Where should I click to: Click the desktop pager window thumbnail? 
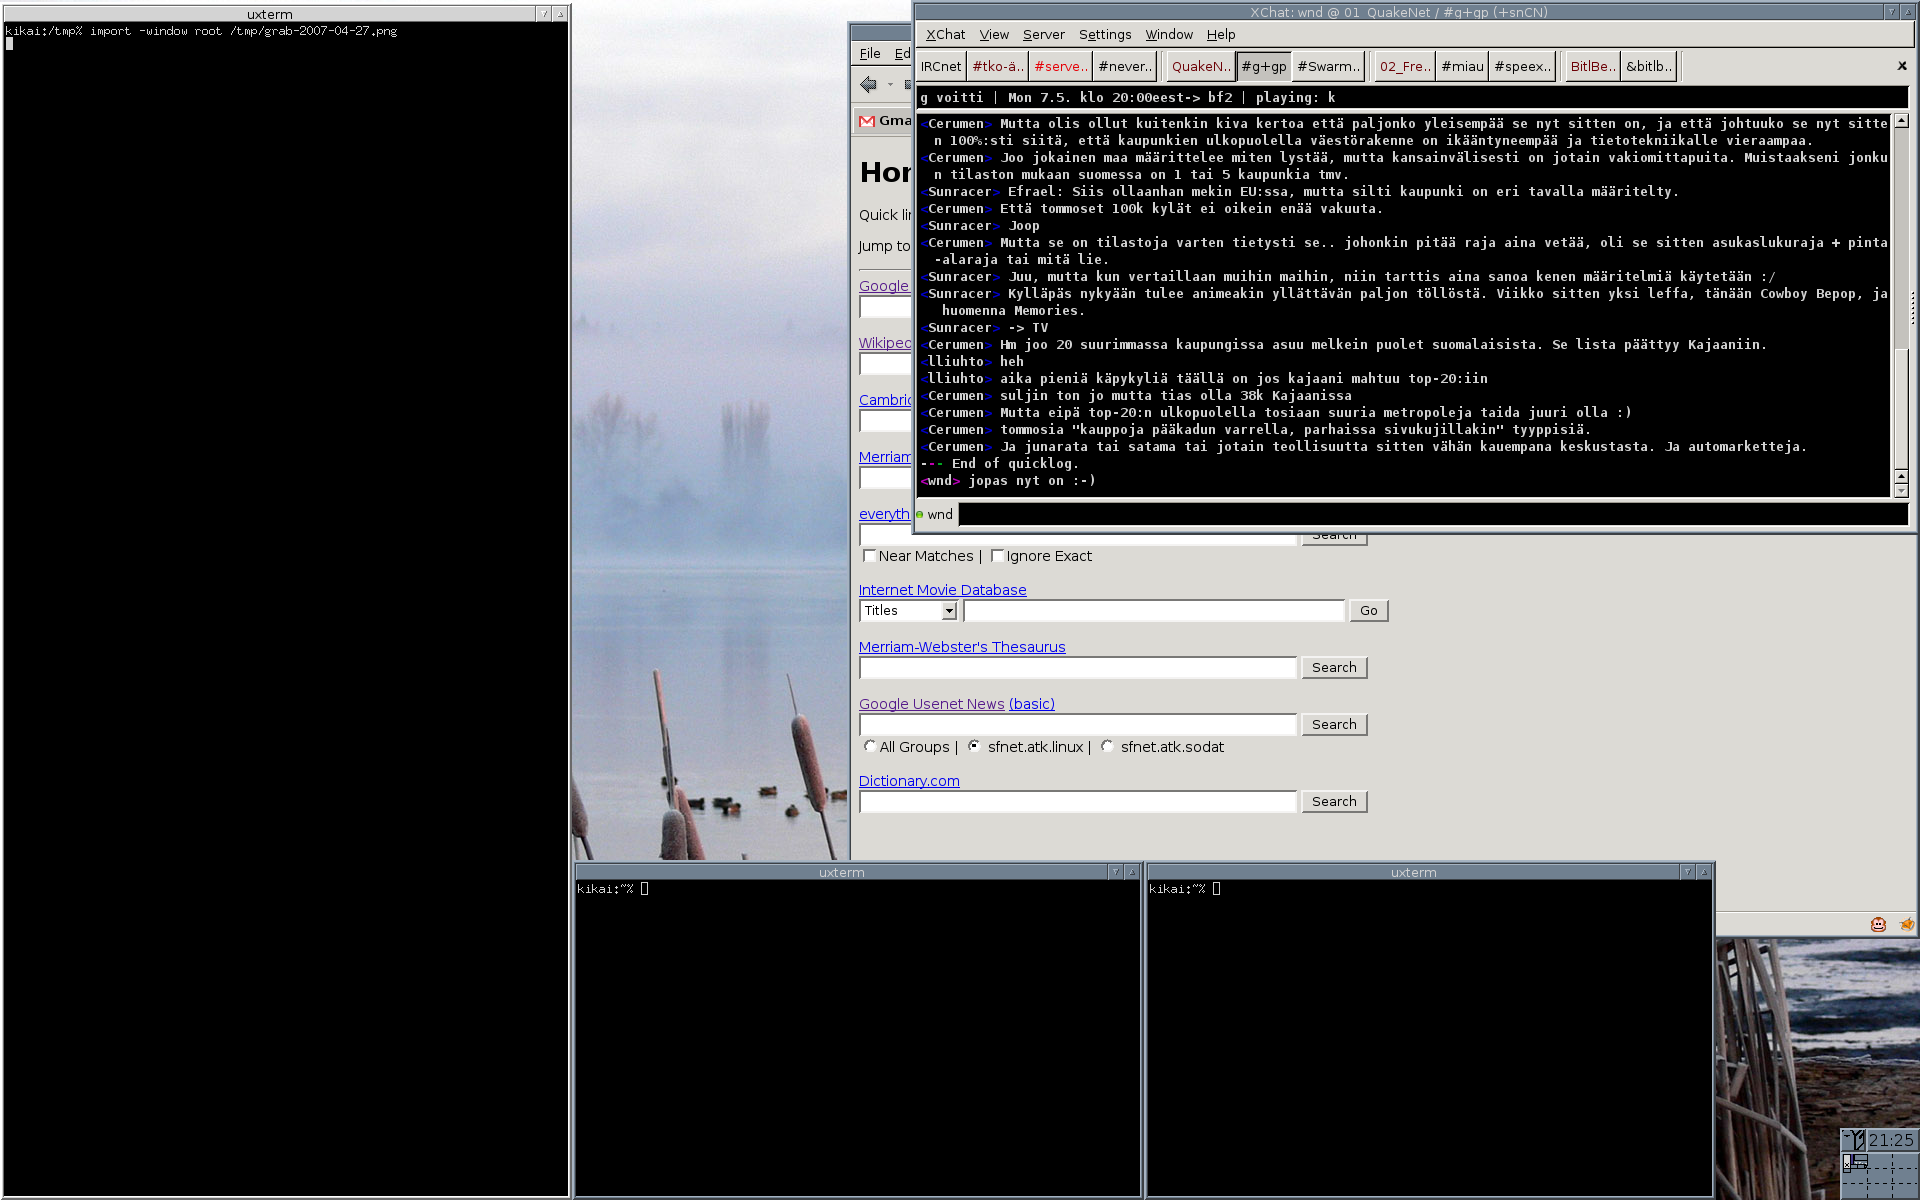1856,1162
